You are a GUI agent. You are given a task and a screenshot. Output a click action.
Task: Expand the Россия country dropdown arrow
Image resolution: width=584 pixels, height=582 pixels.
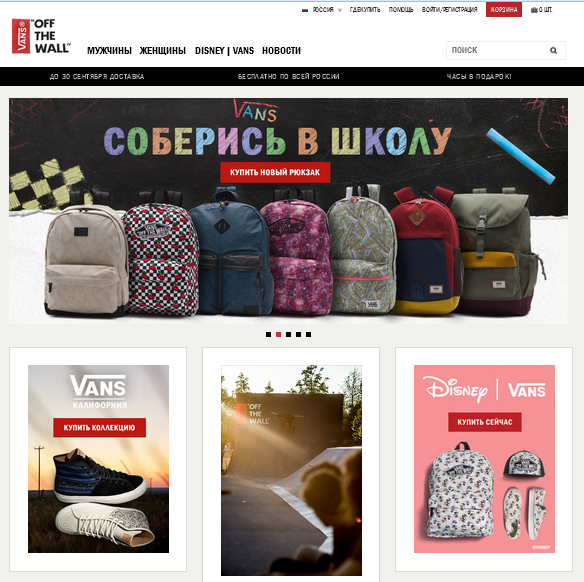point(339,10)
